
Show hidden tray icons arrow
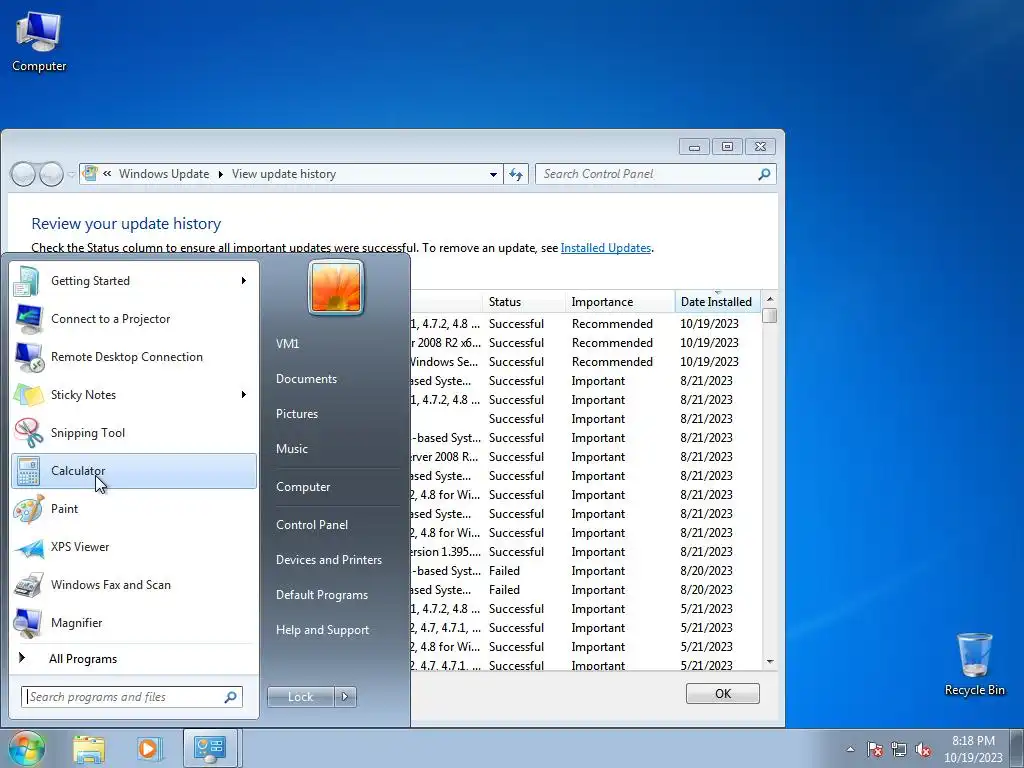pyautogui.click(x=850, y=749)
